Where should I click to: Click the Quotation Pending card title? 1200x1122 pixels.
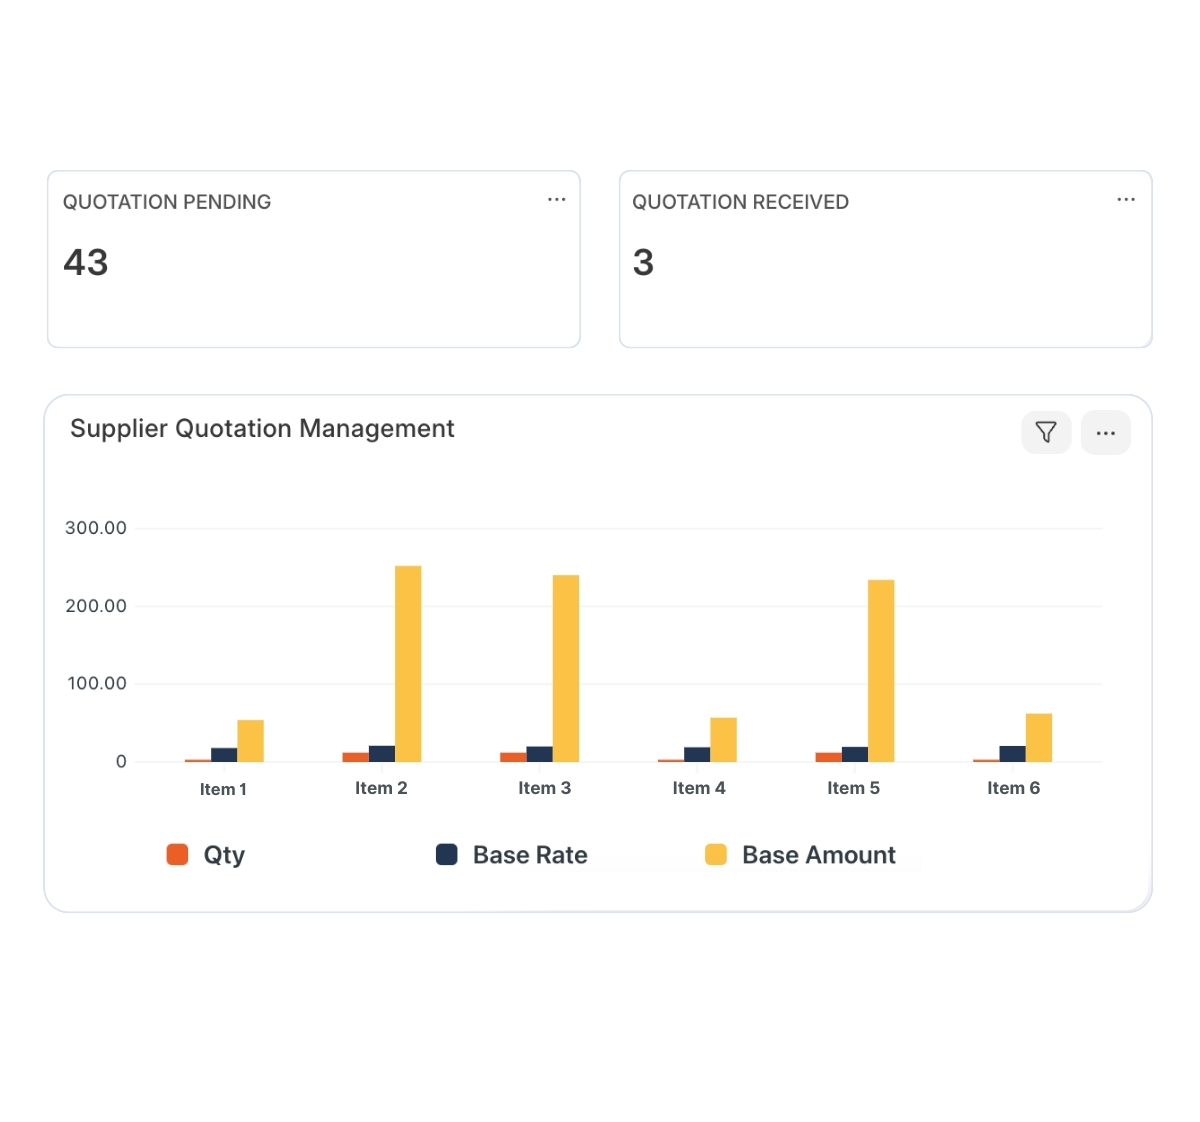167,202
